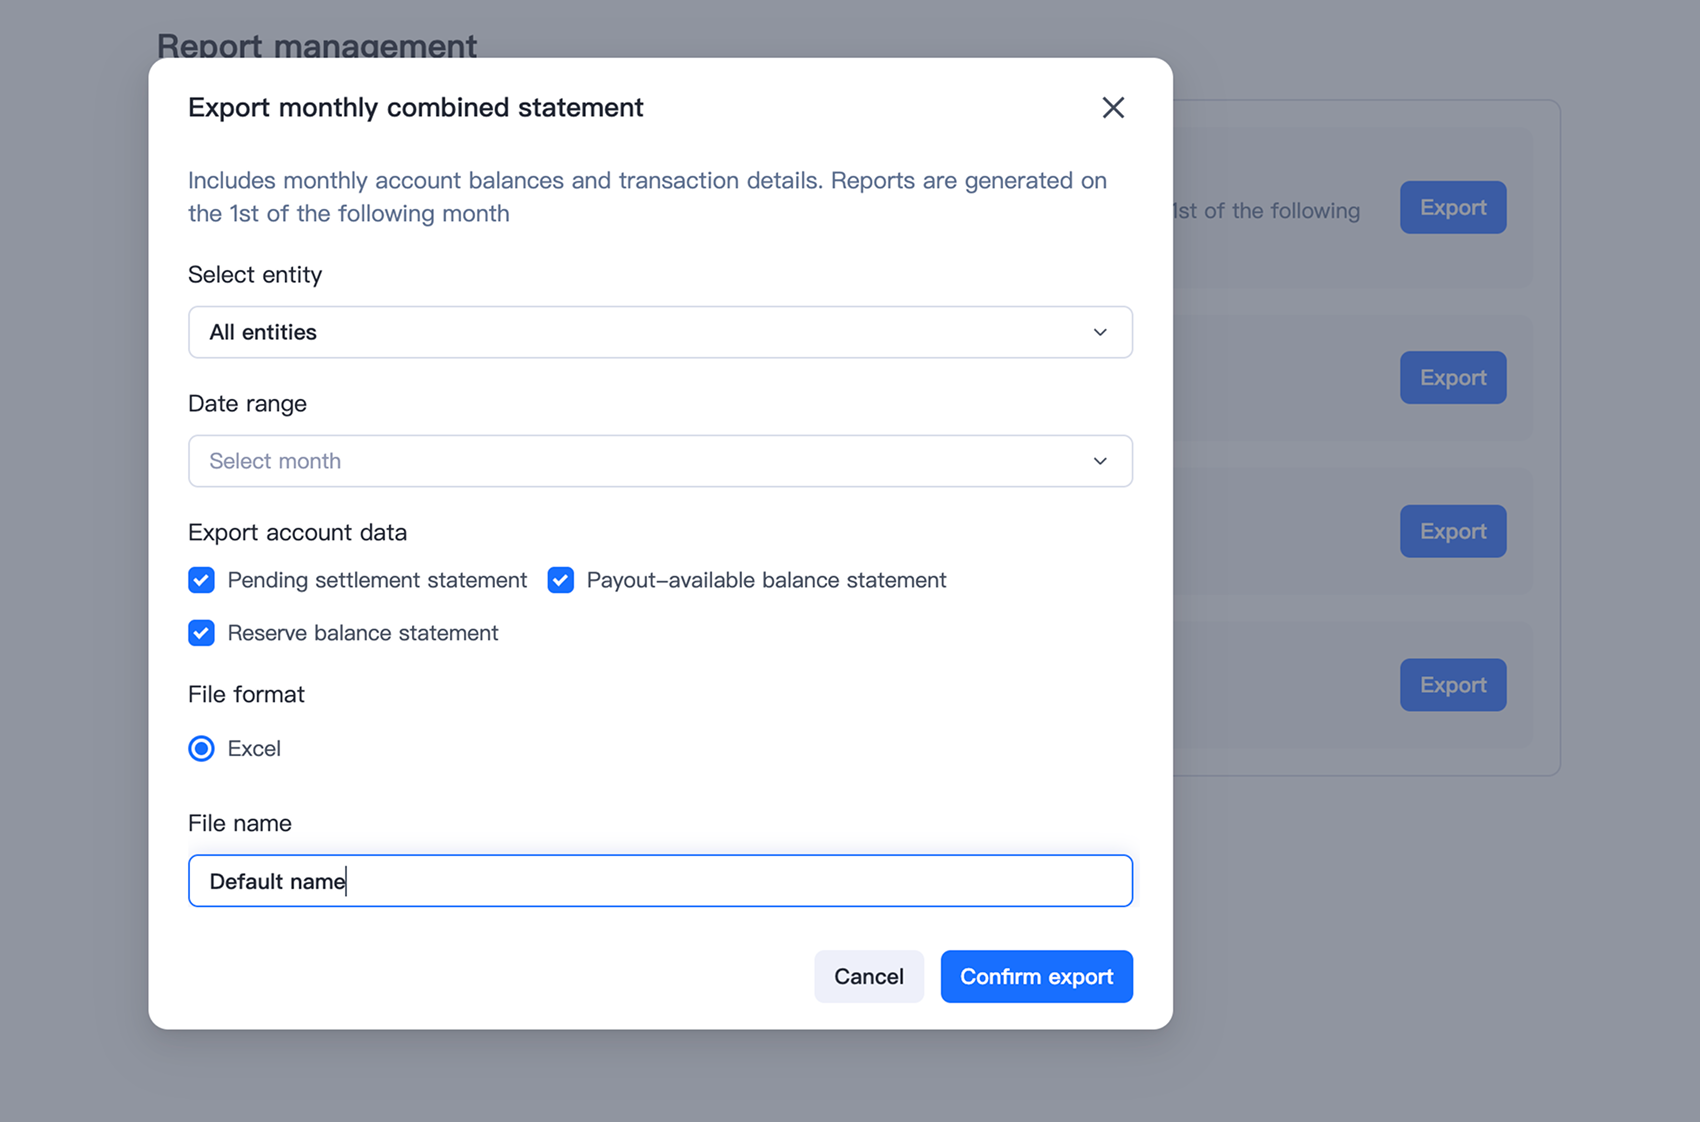Close the export dialog with the X icon

point(1113,107)
